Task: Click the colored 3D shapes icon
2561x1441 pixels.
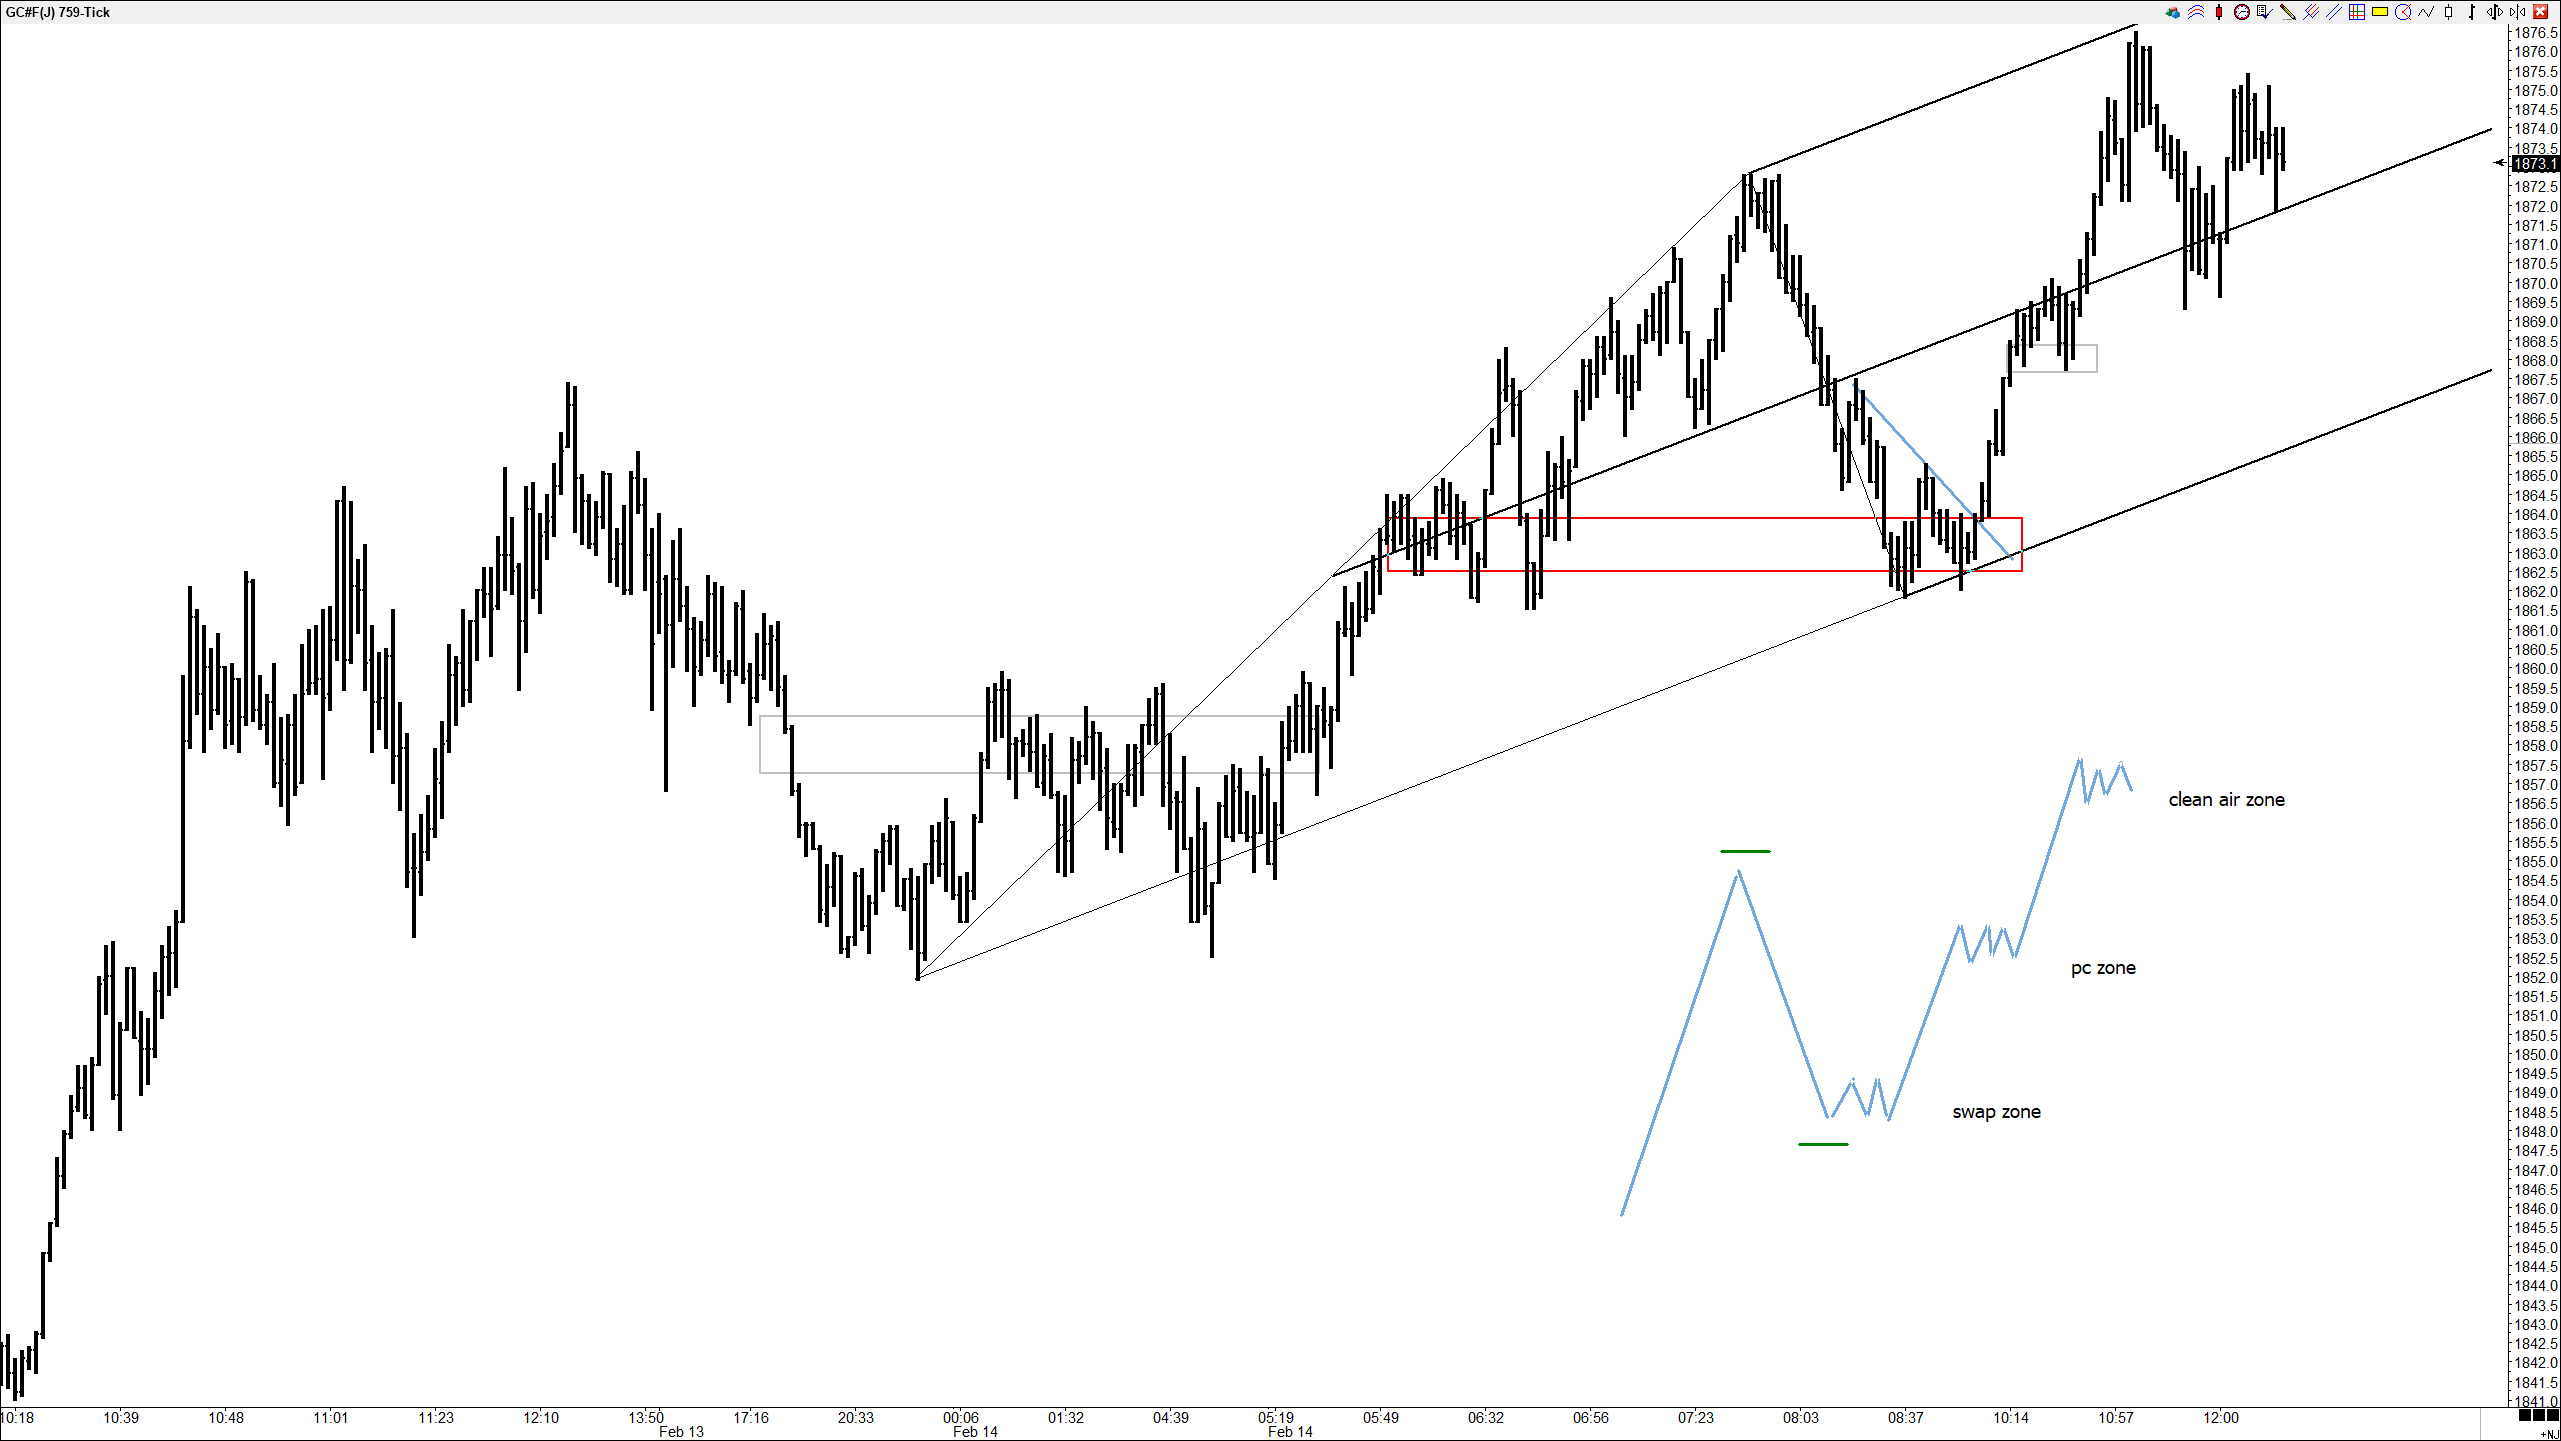Action: click(x=2173, y=12)
